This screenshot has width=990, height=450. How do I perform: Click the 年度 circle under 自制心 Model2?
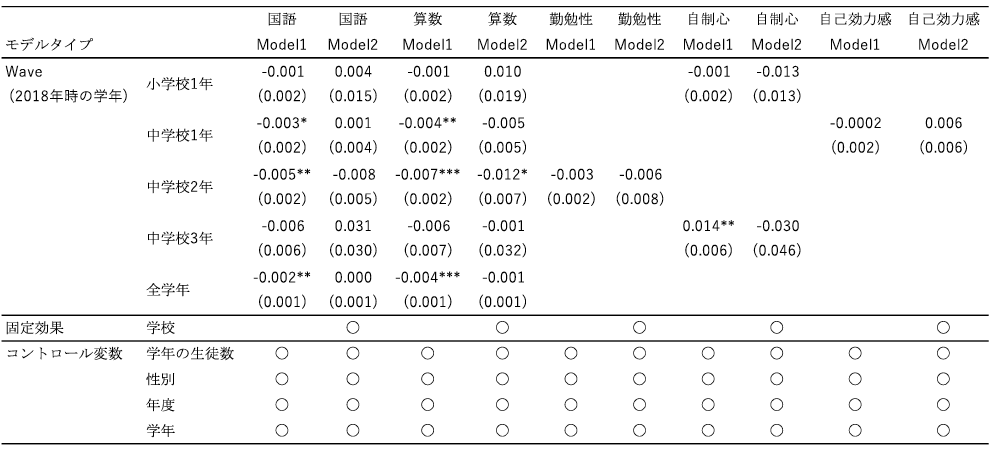point(777,405)
